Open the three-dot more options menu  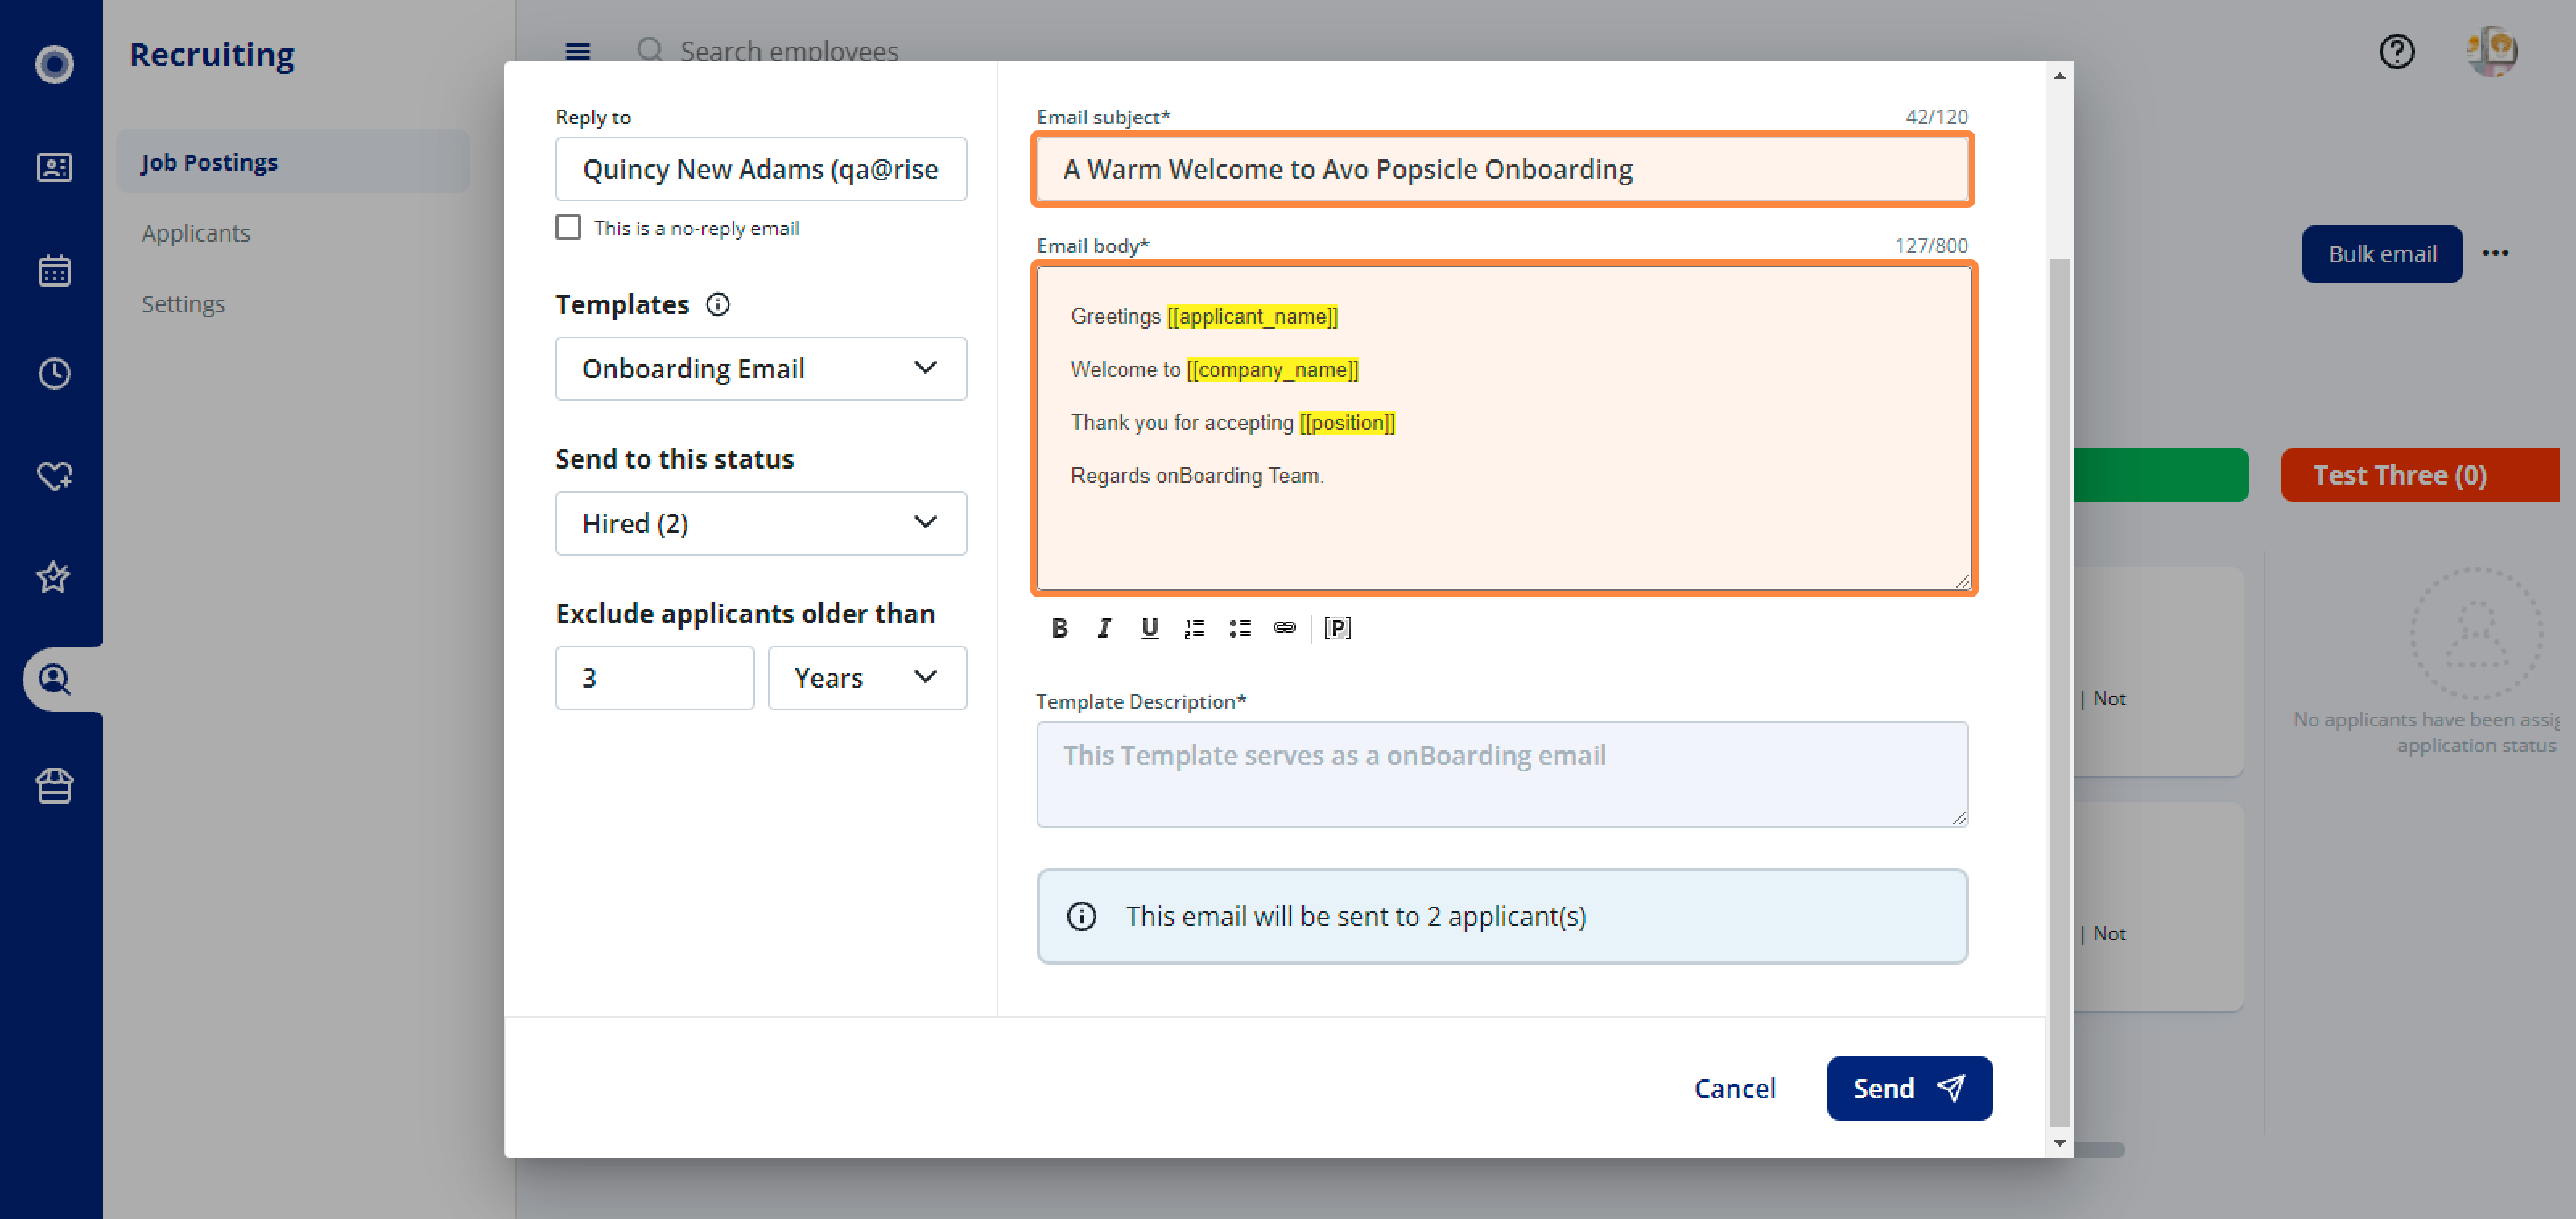pos(2495,253)
